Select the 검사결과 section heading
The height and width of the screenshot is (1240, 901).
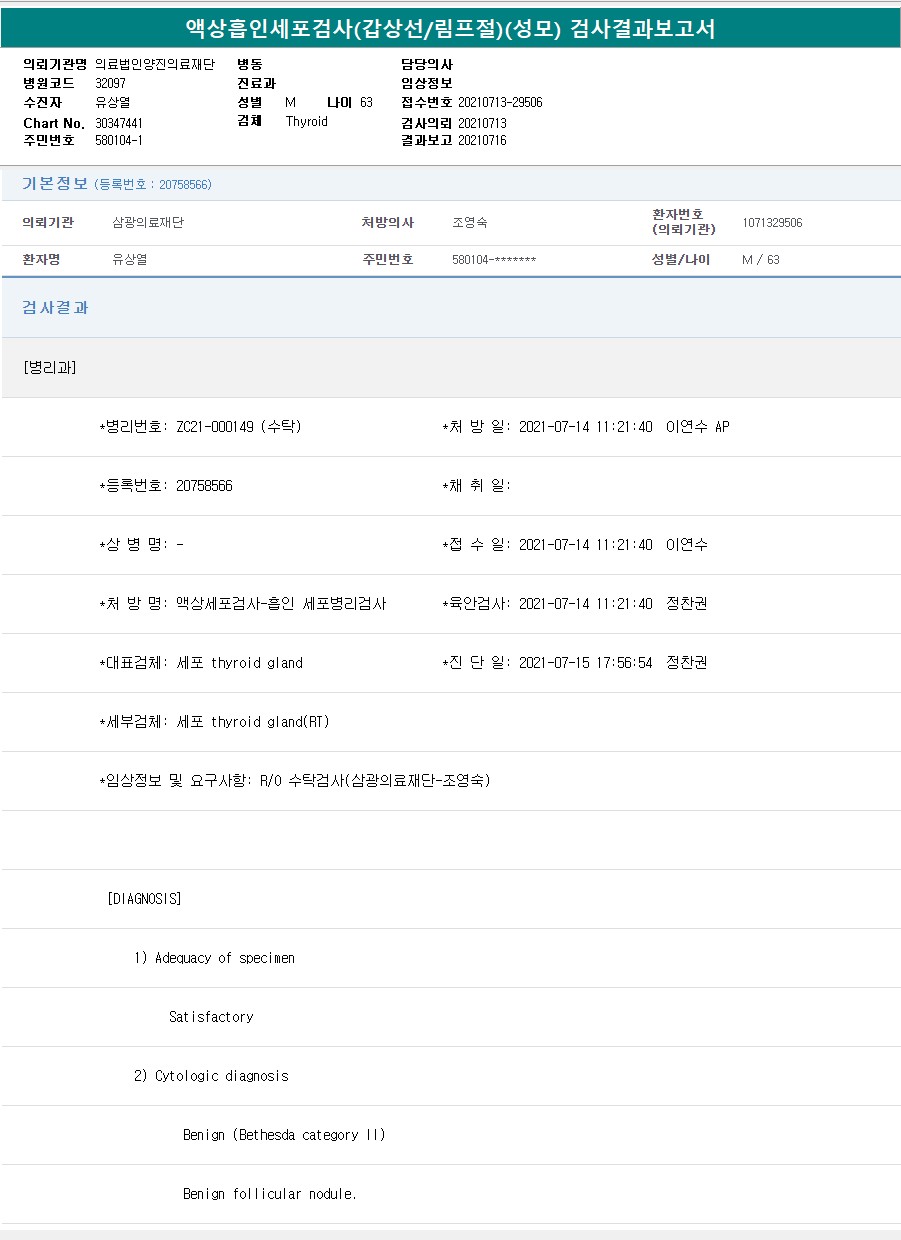point(55,308)
